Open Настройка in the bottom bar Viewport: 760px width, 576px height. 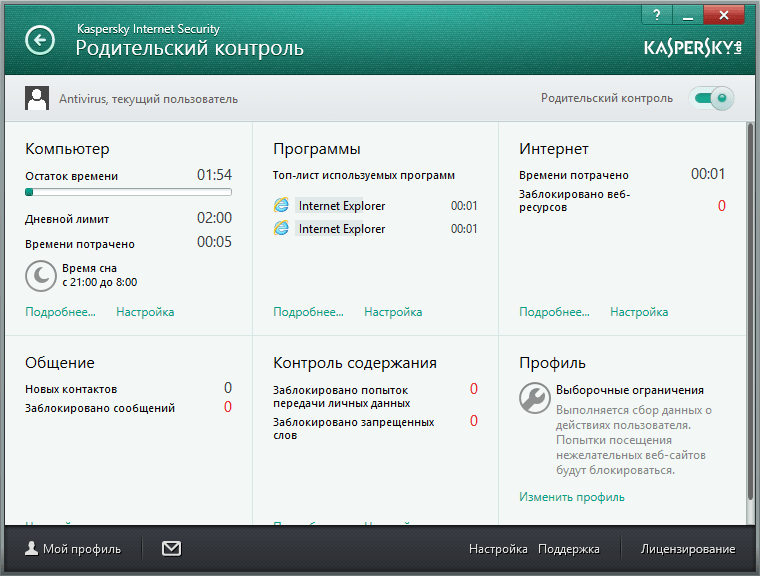[498, 549]
